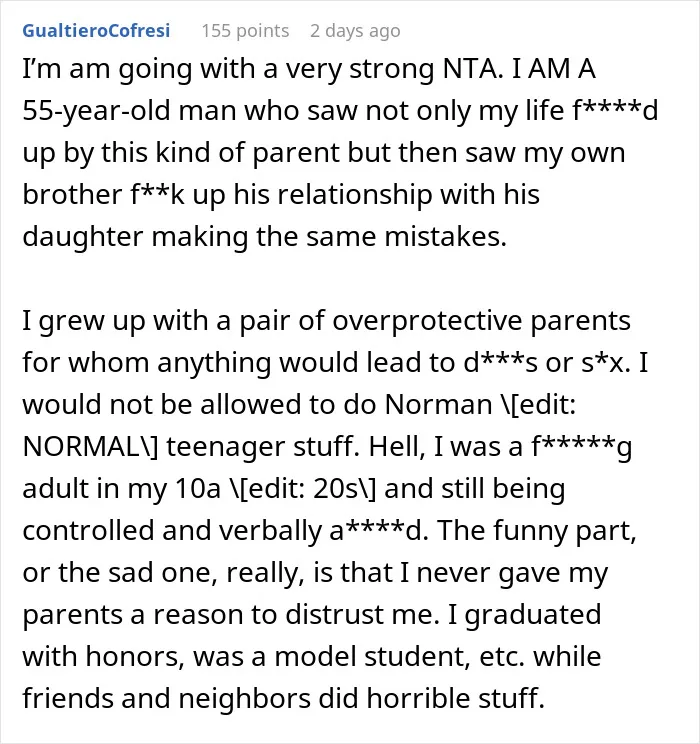Image resolution: width=700 pixels, height=744 pixels.
Task: Click the last line 'friends and neighbors did horrible stuff'
Action: pyautogui.click(x=283, y=698)
